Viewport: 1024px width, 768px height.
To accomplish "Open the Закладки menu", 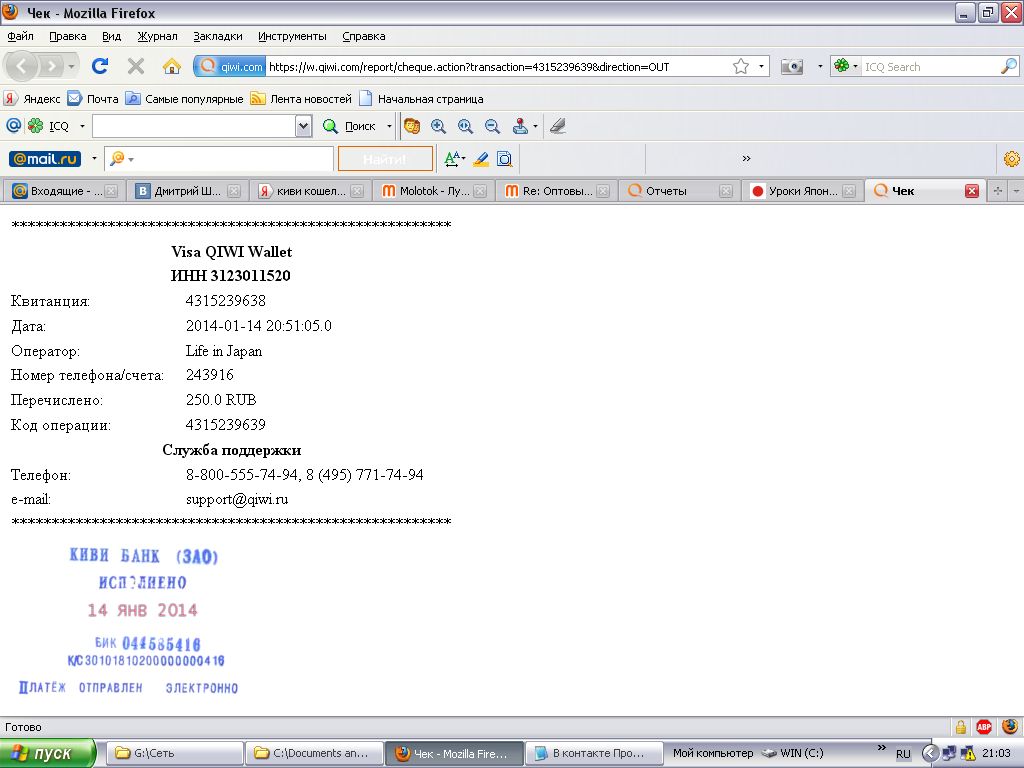I will point(217,37).
